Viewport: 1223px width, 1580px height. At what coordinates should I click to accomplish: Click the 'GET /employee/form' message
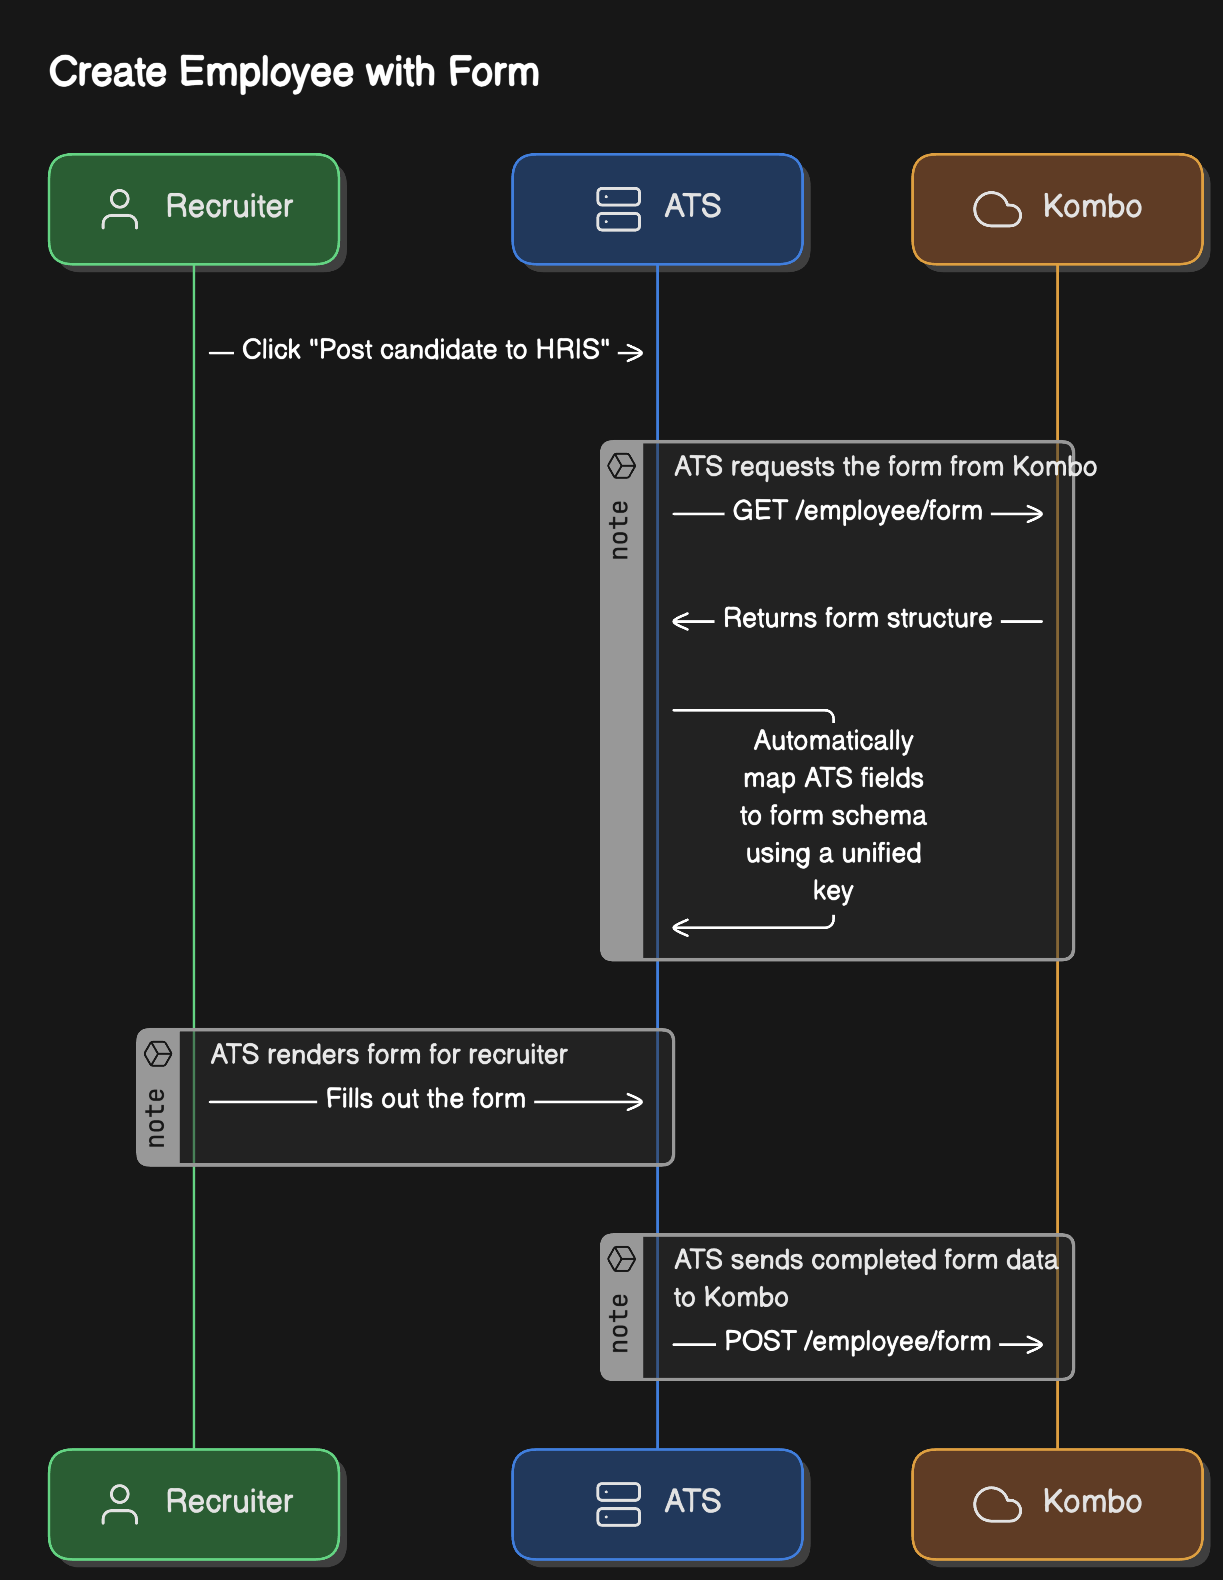click(x=857, y=511)
